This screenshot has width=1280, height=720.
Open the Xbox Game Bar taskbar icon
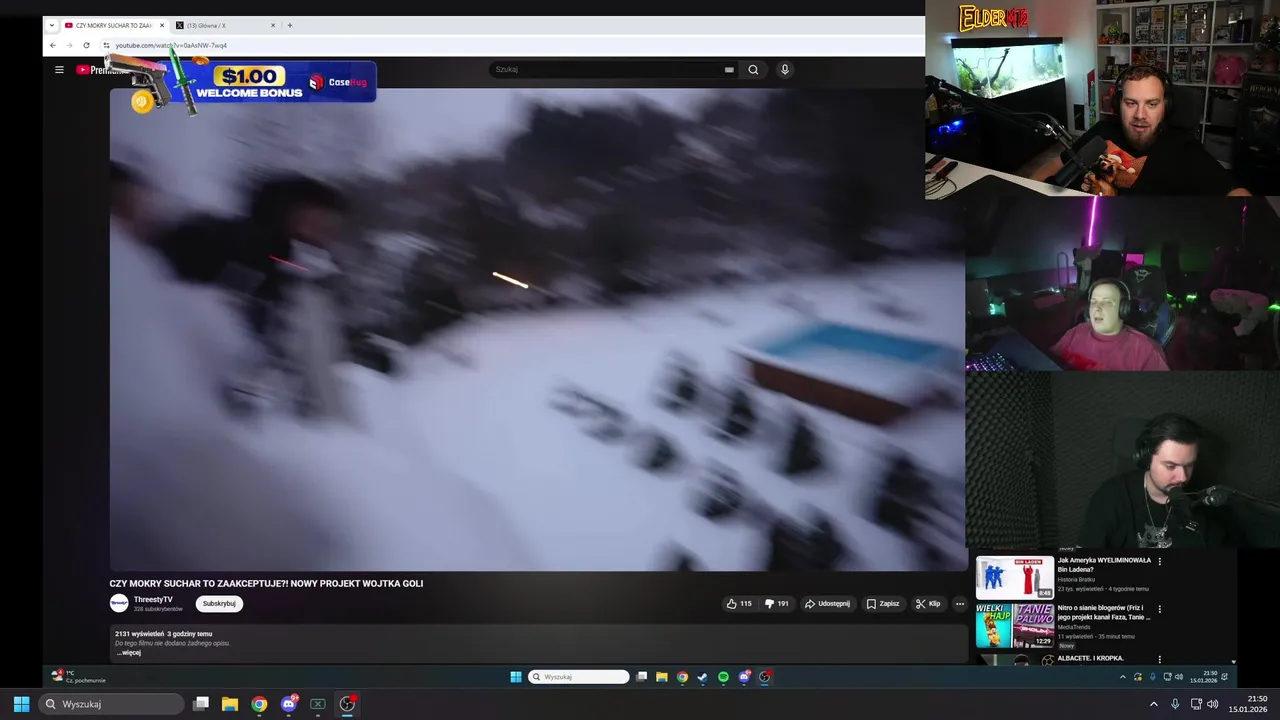(x=318, y=704)
